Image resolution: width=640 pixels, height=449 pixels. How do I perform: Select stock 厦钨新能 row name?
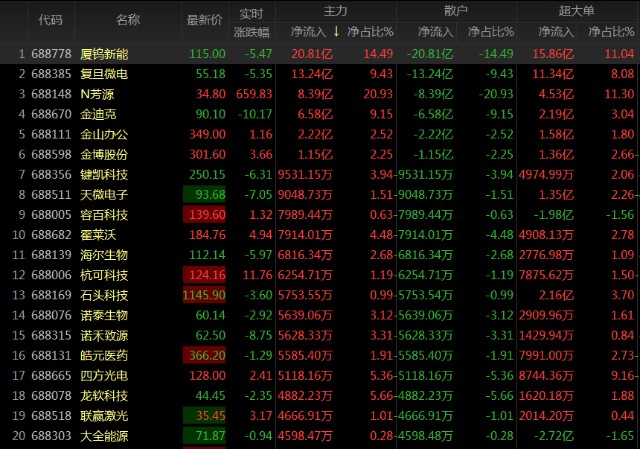tap(104, 54)
